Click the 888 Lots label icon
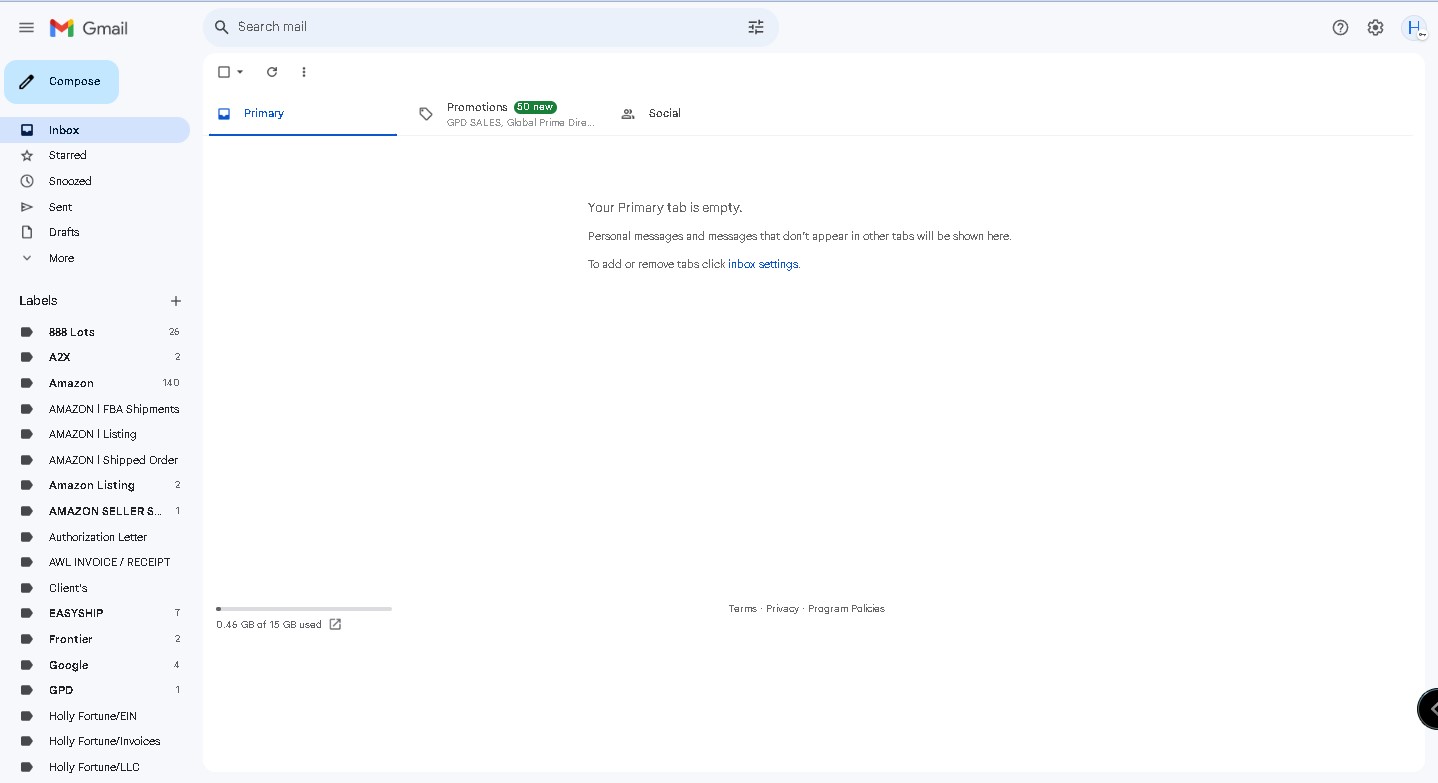The image size is (1438, 783). [x=27, y=332]
